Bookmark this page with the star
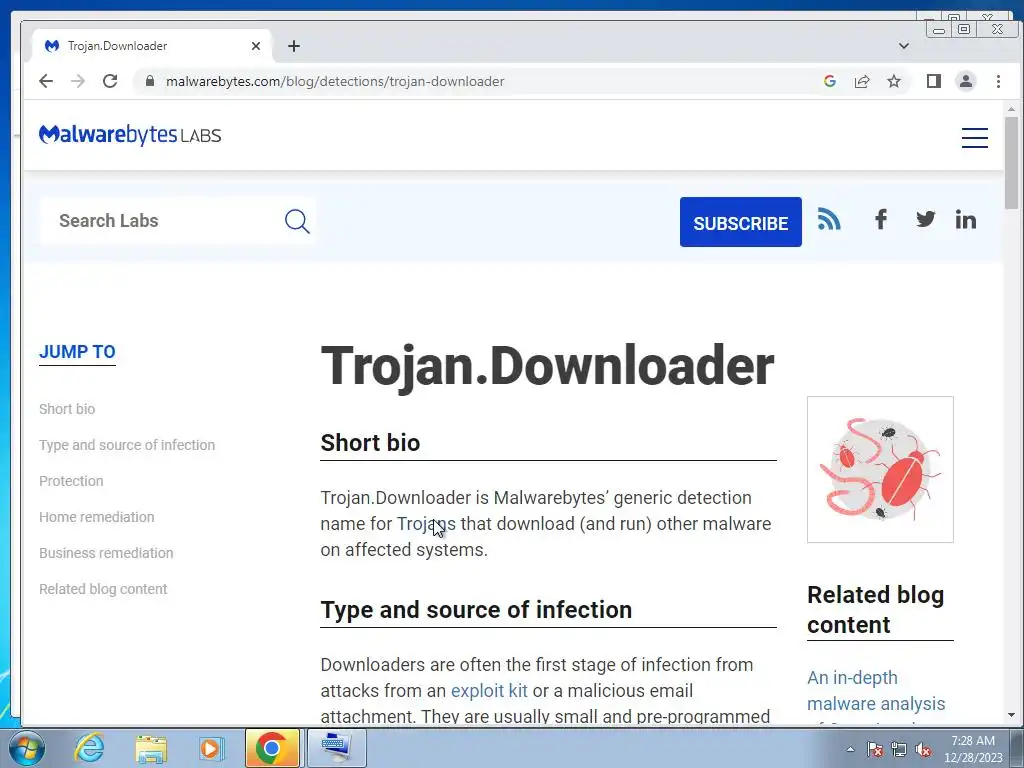This screenshot has width=1024, height=768. [893, 81]
